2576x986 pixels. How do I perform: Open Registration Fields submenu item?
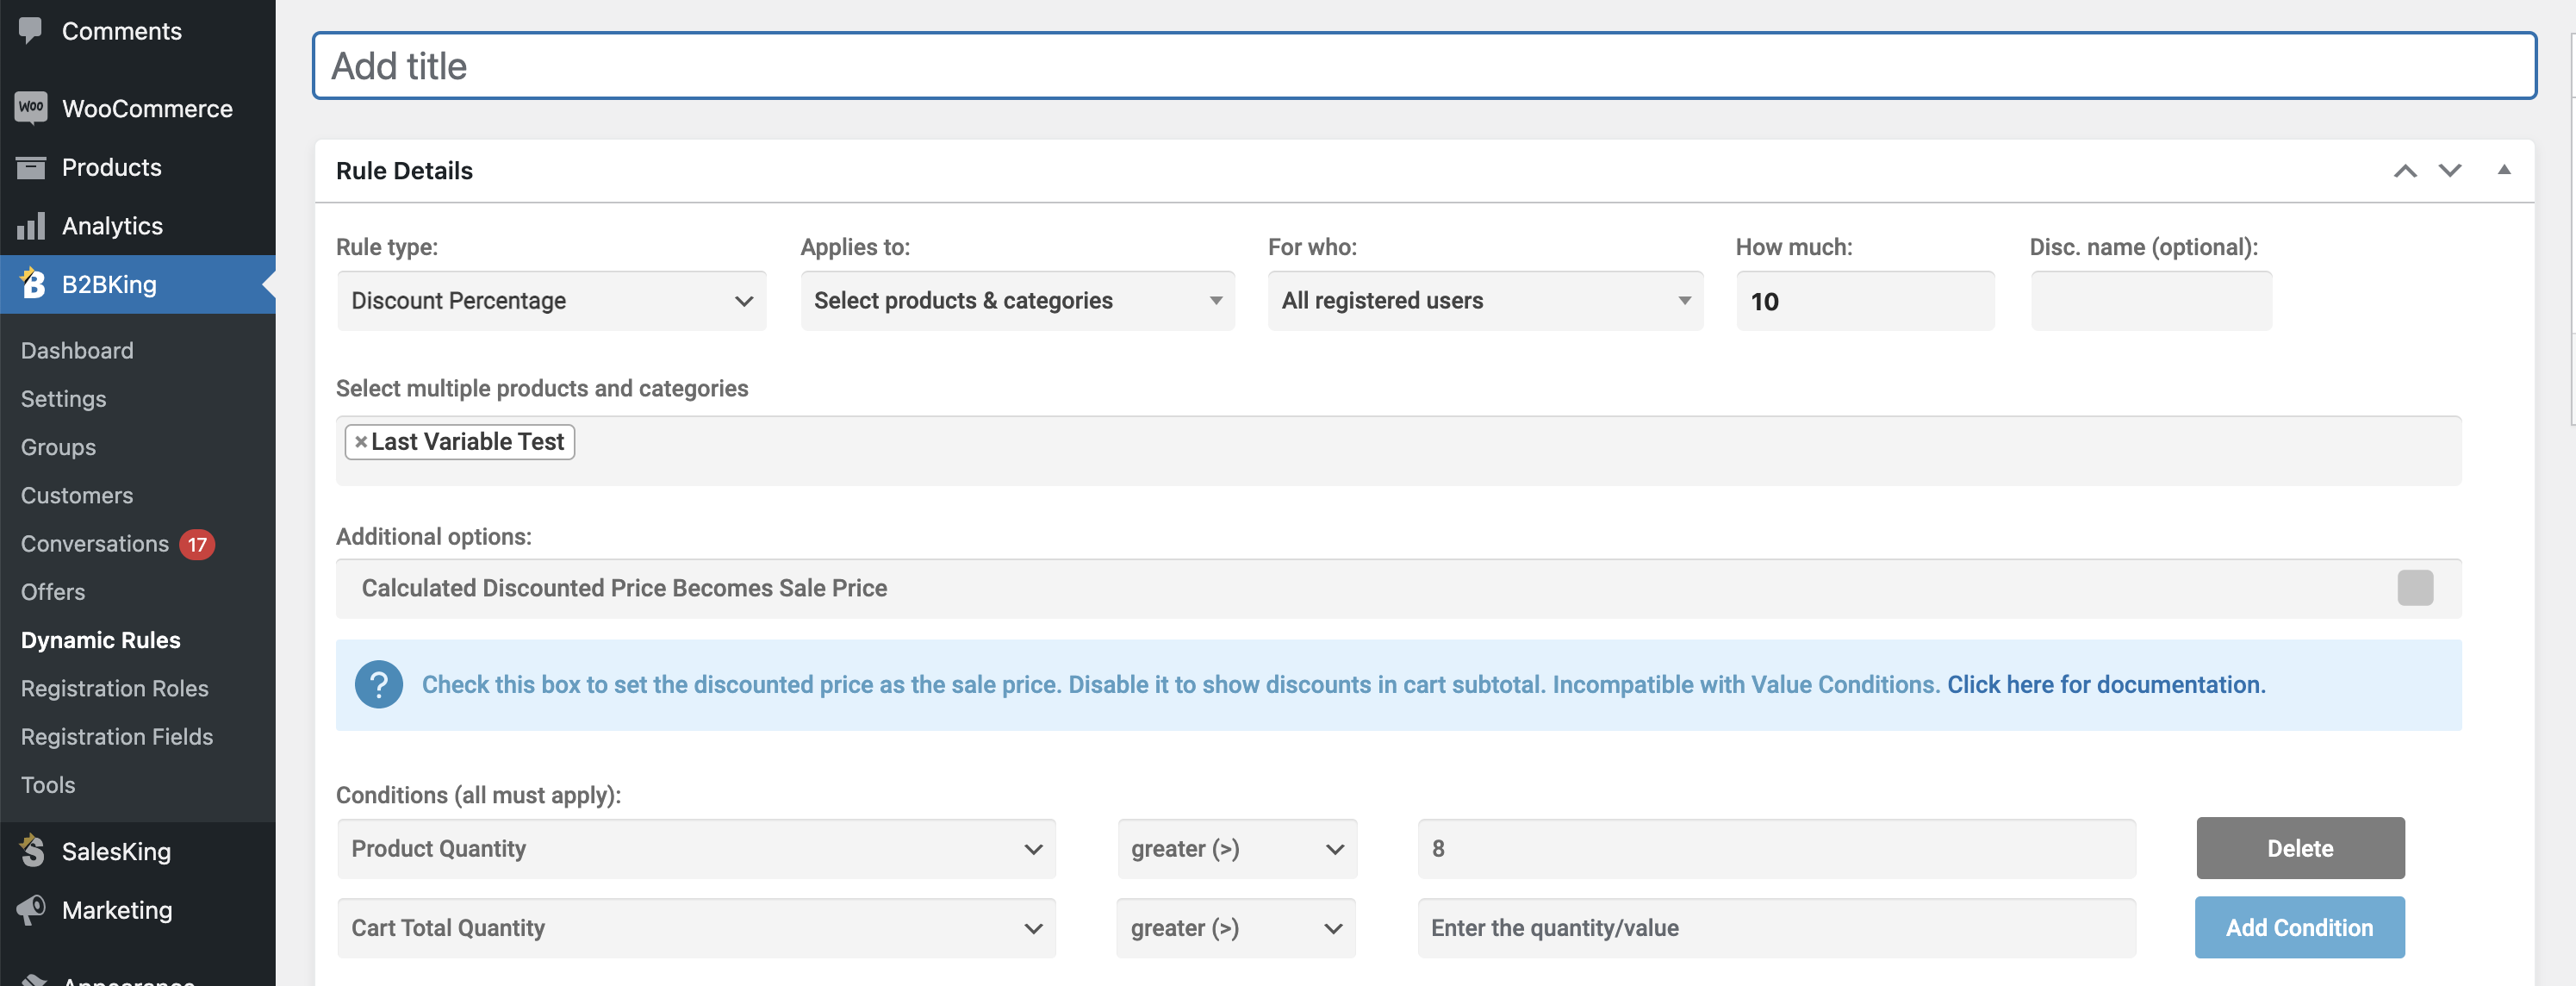pos(117,736)
